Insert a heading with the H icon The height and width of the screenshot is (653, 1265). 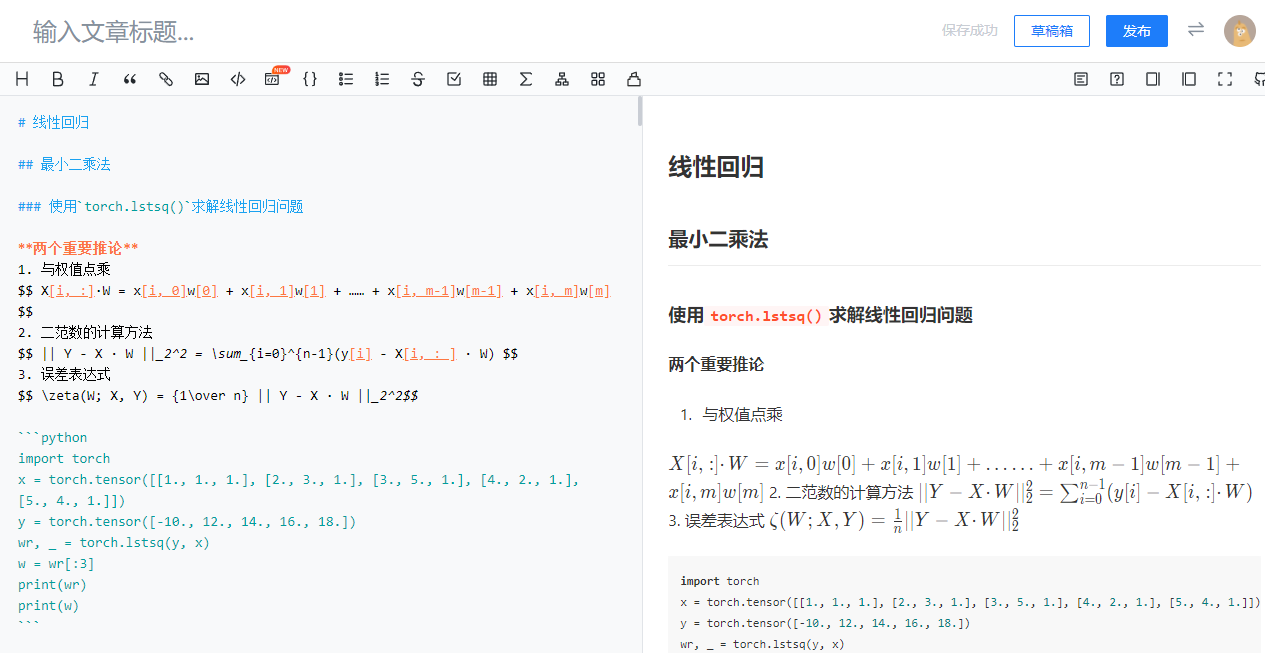(22, 79)
